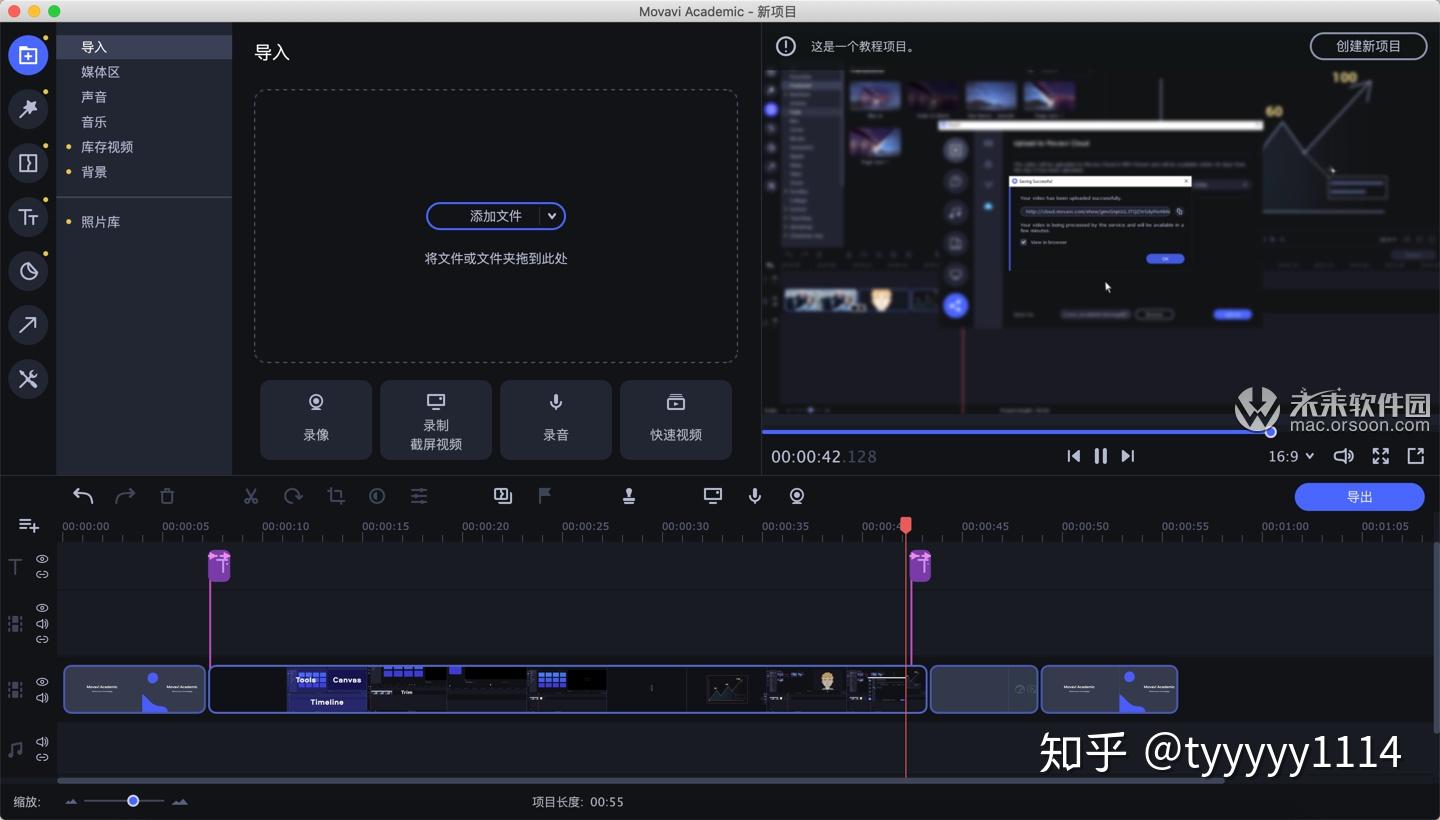Toggle the link icon on the overlay track

point(42,639)
